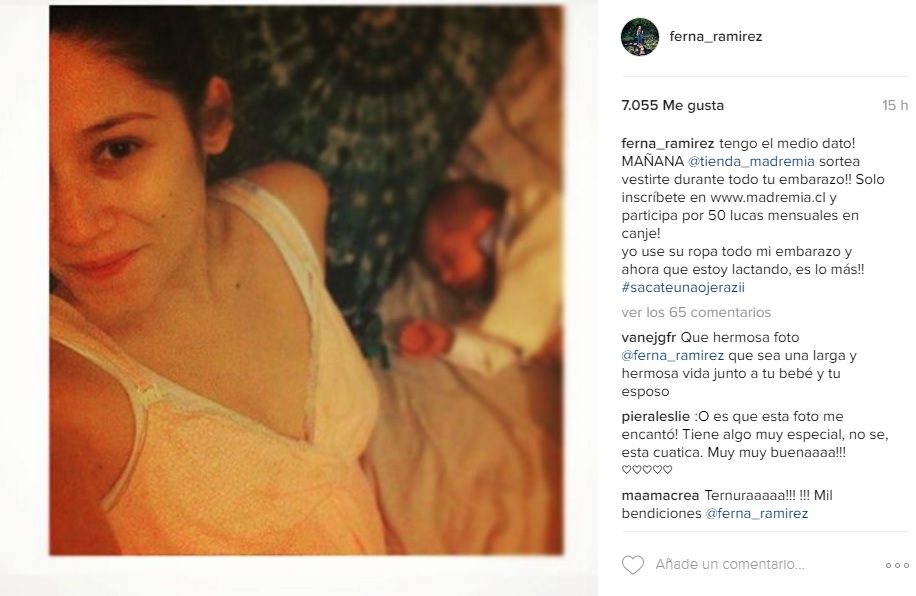This screenshot has width=916, height=596.
Task: Open commenter maamacrea's profile
Action: pos(660,495)
